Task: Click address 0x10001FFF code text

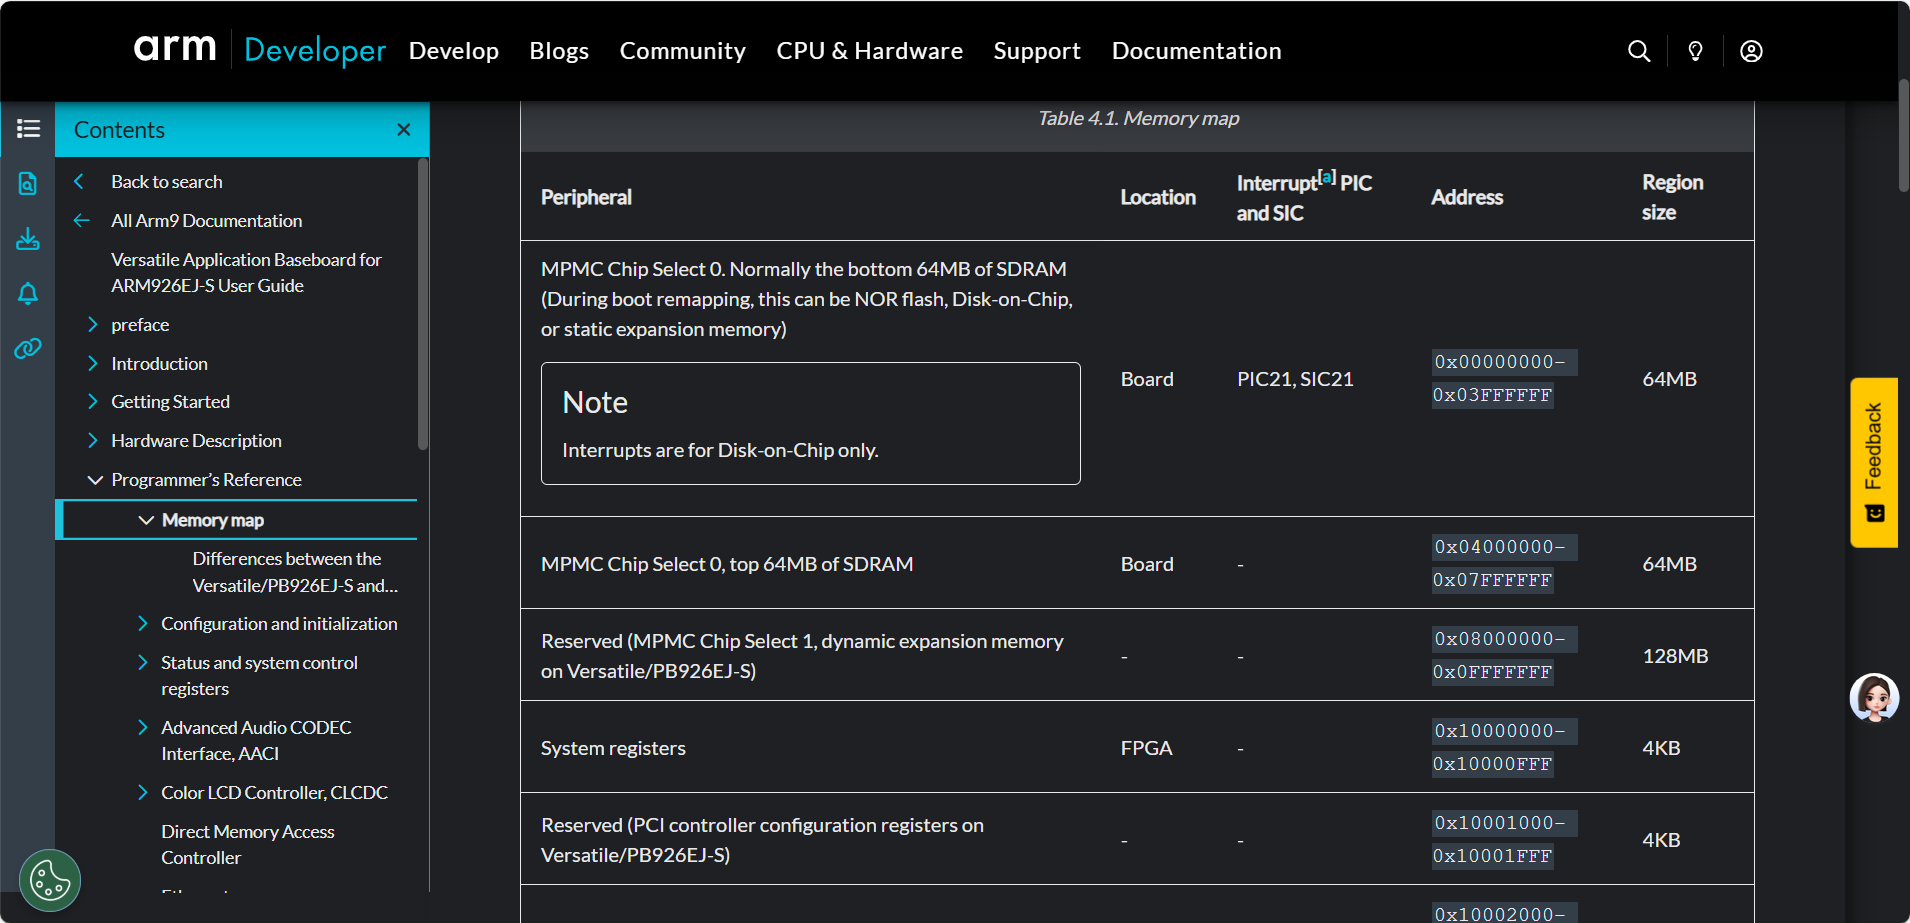Action: (x=1493, y=856)
